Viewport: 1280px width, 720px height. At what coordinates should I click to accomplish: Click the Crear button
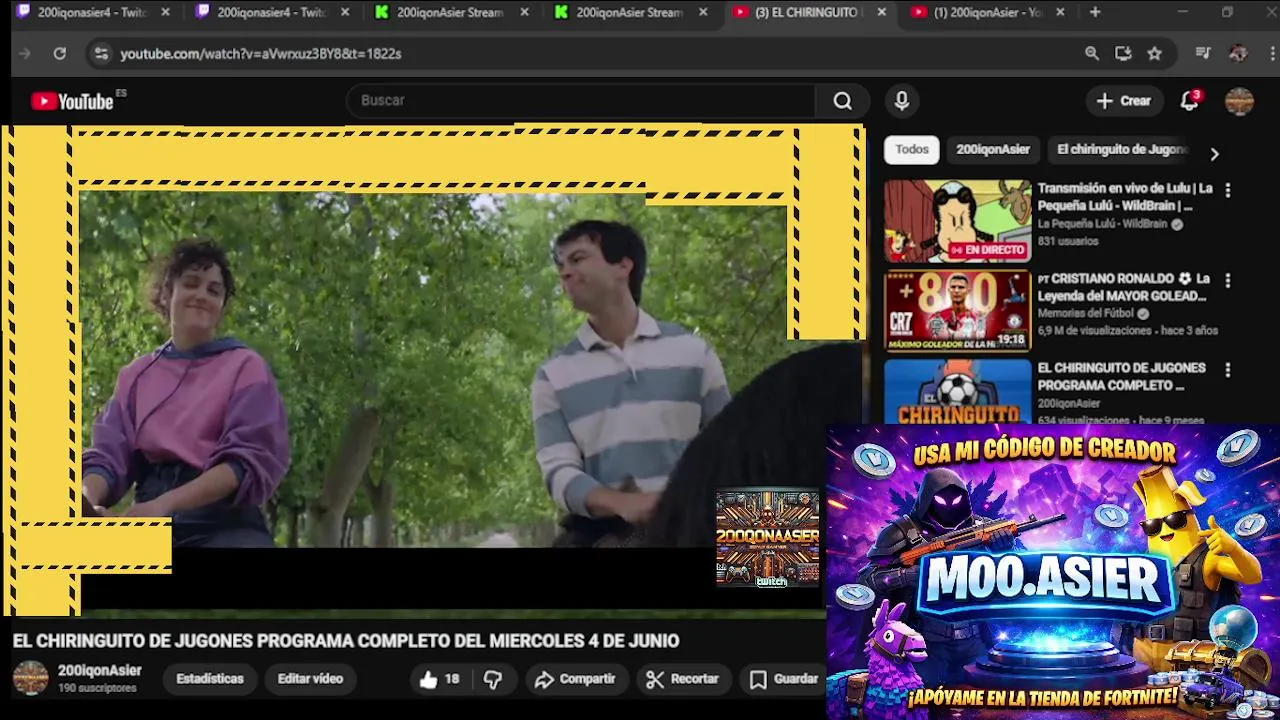(1124, 101)
